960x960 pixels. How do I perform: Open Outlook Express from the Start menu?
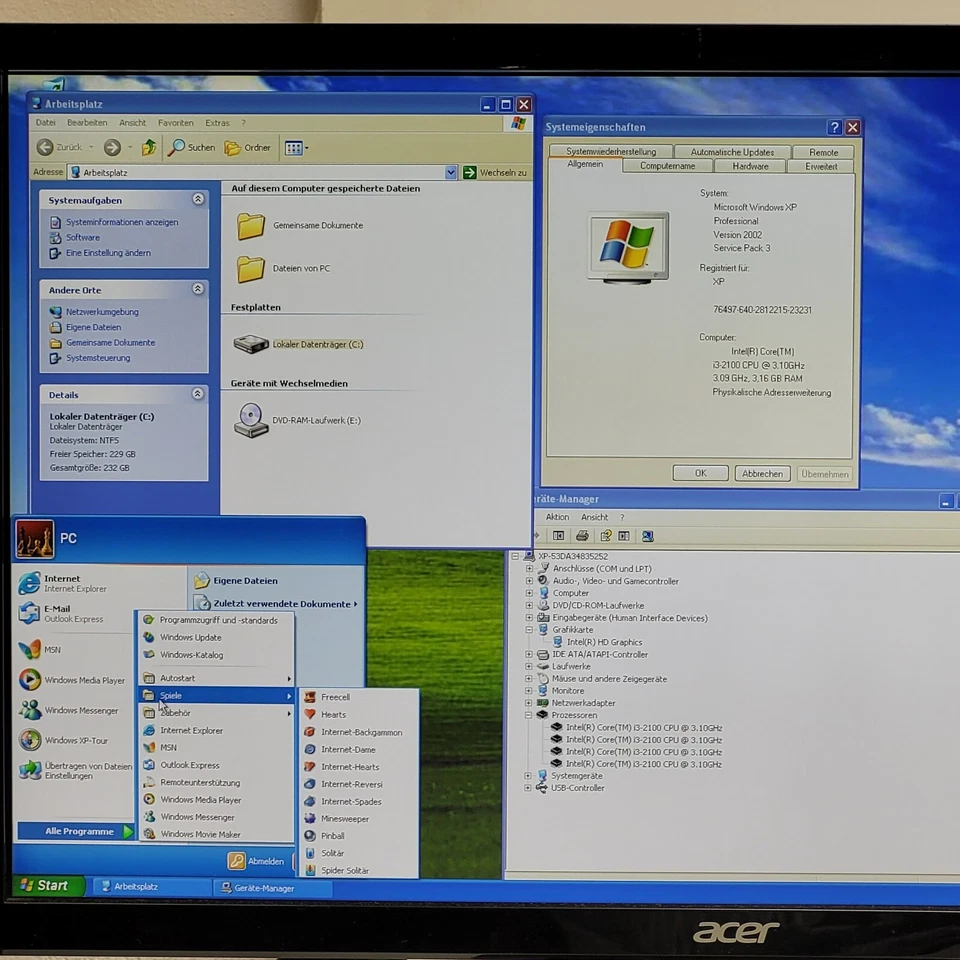192,765
